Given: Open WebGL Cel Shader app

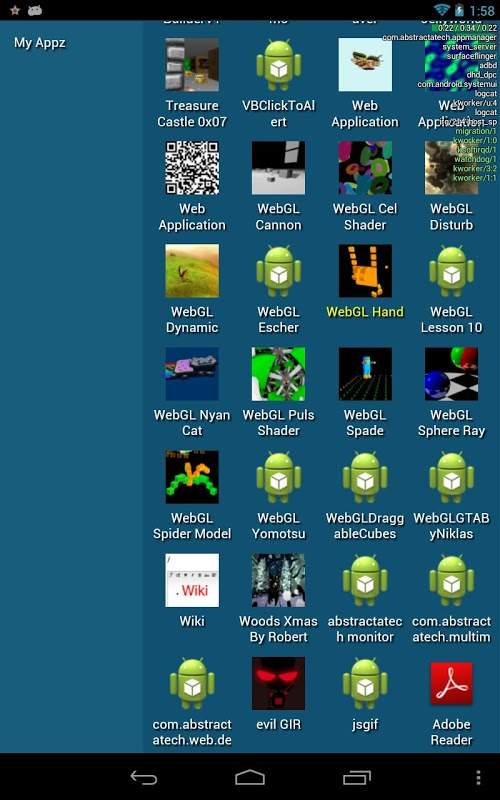Looking at the screenshot, I should click(365, 168).
